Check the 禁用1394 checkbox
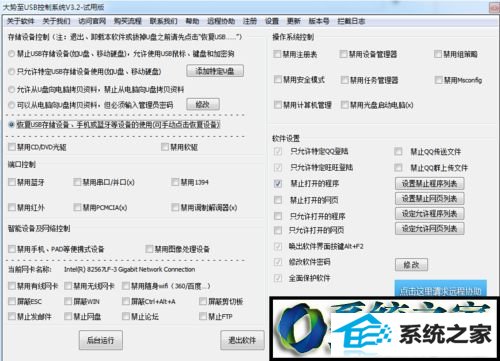 175,182
